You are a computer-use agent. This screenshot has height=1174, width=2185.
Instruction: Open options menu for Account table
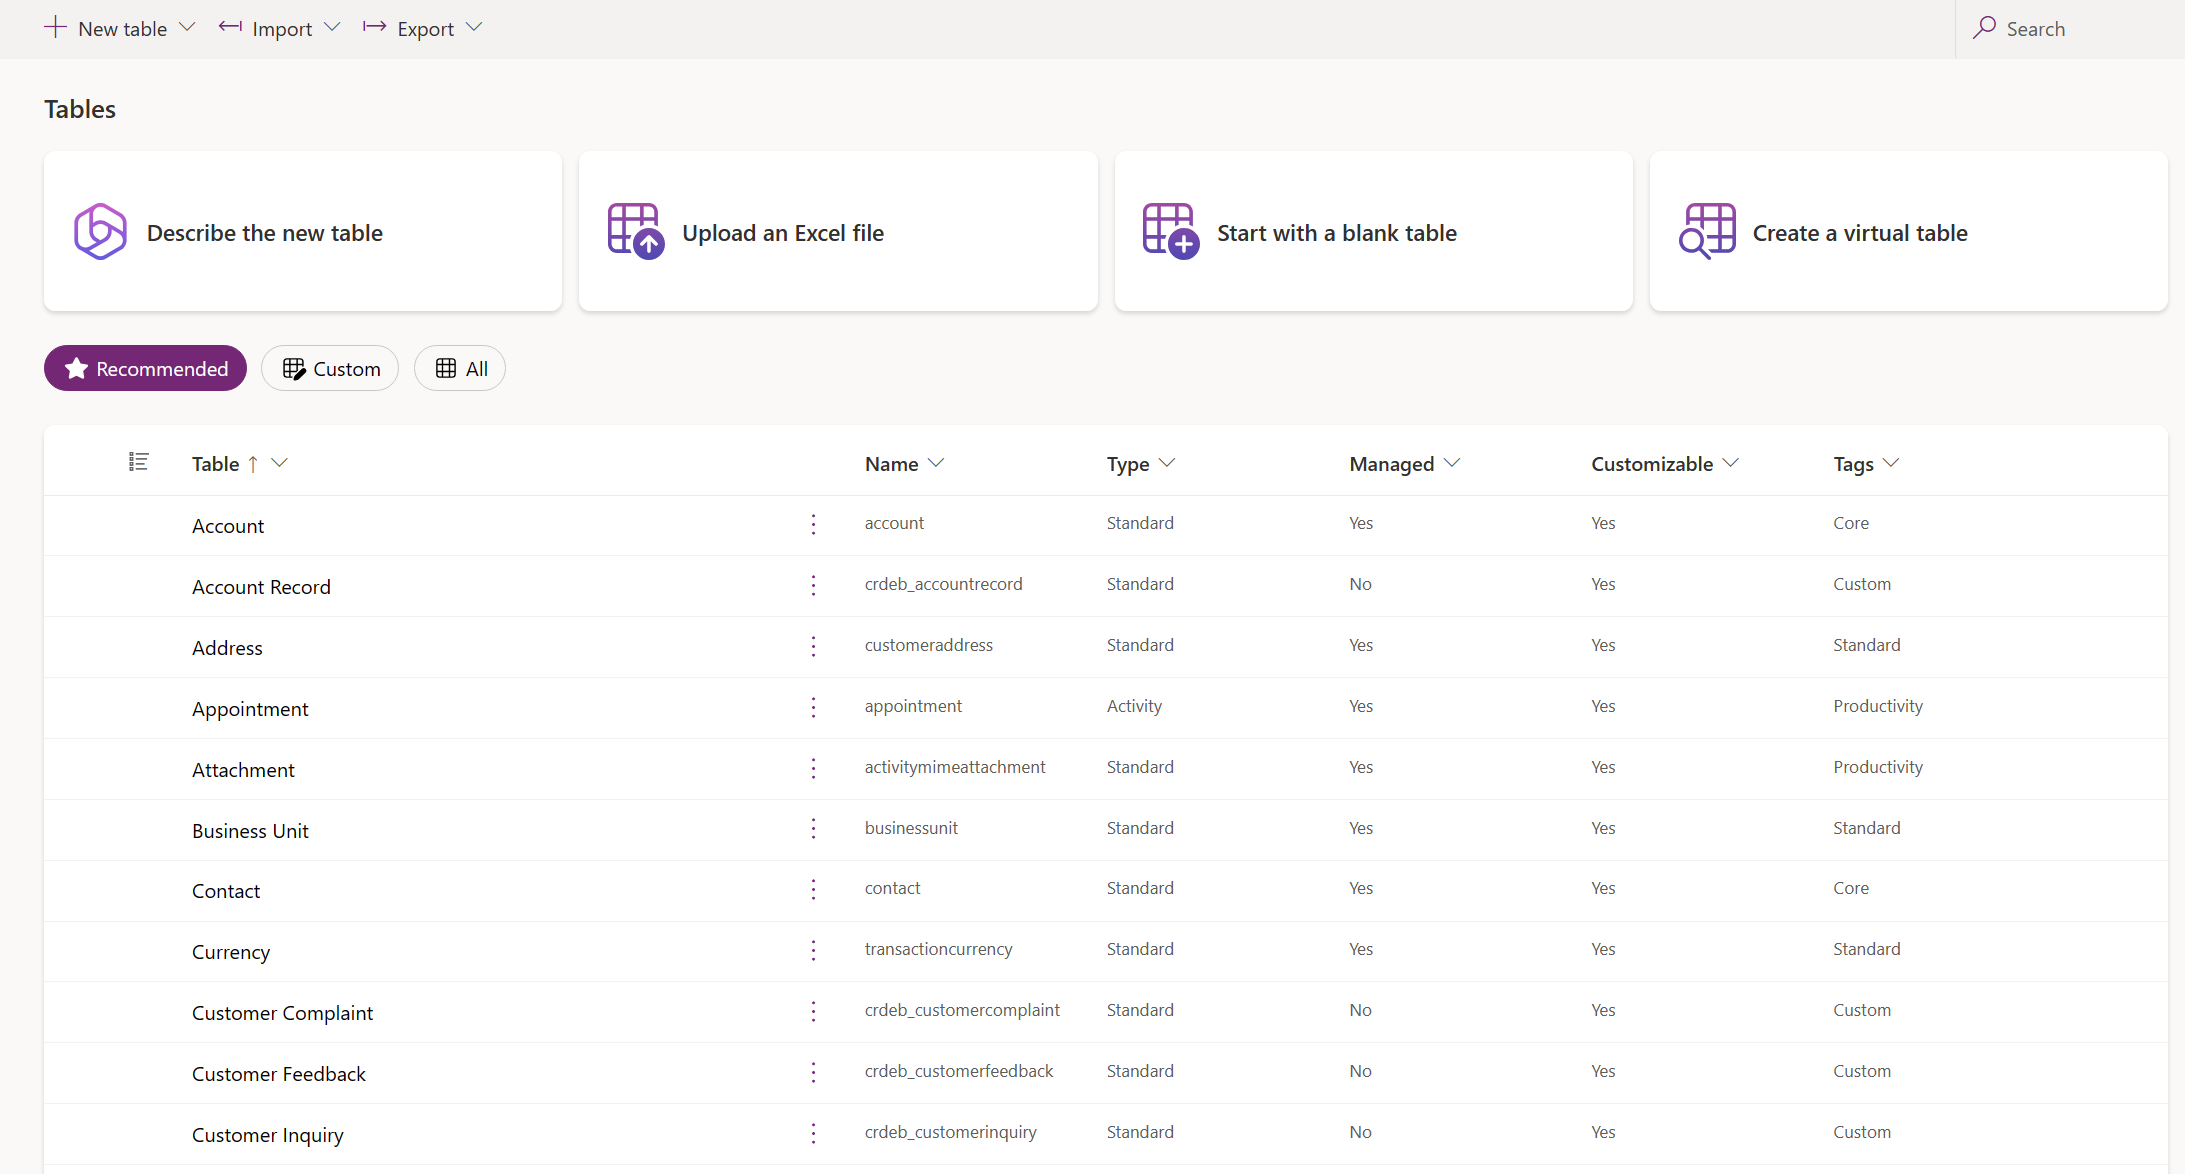coord(812,523)
